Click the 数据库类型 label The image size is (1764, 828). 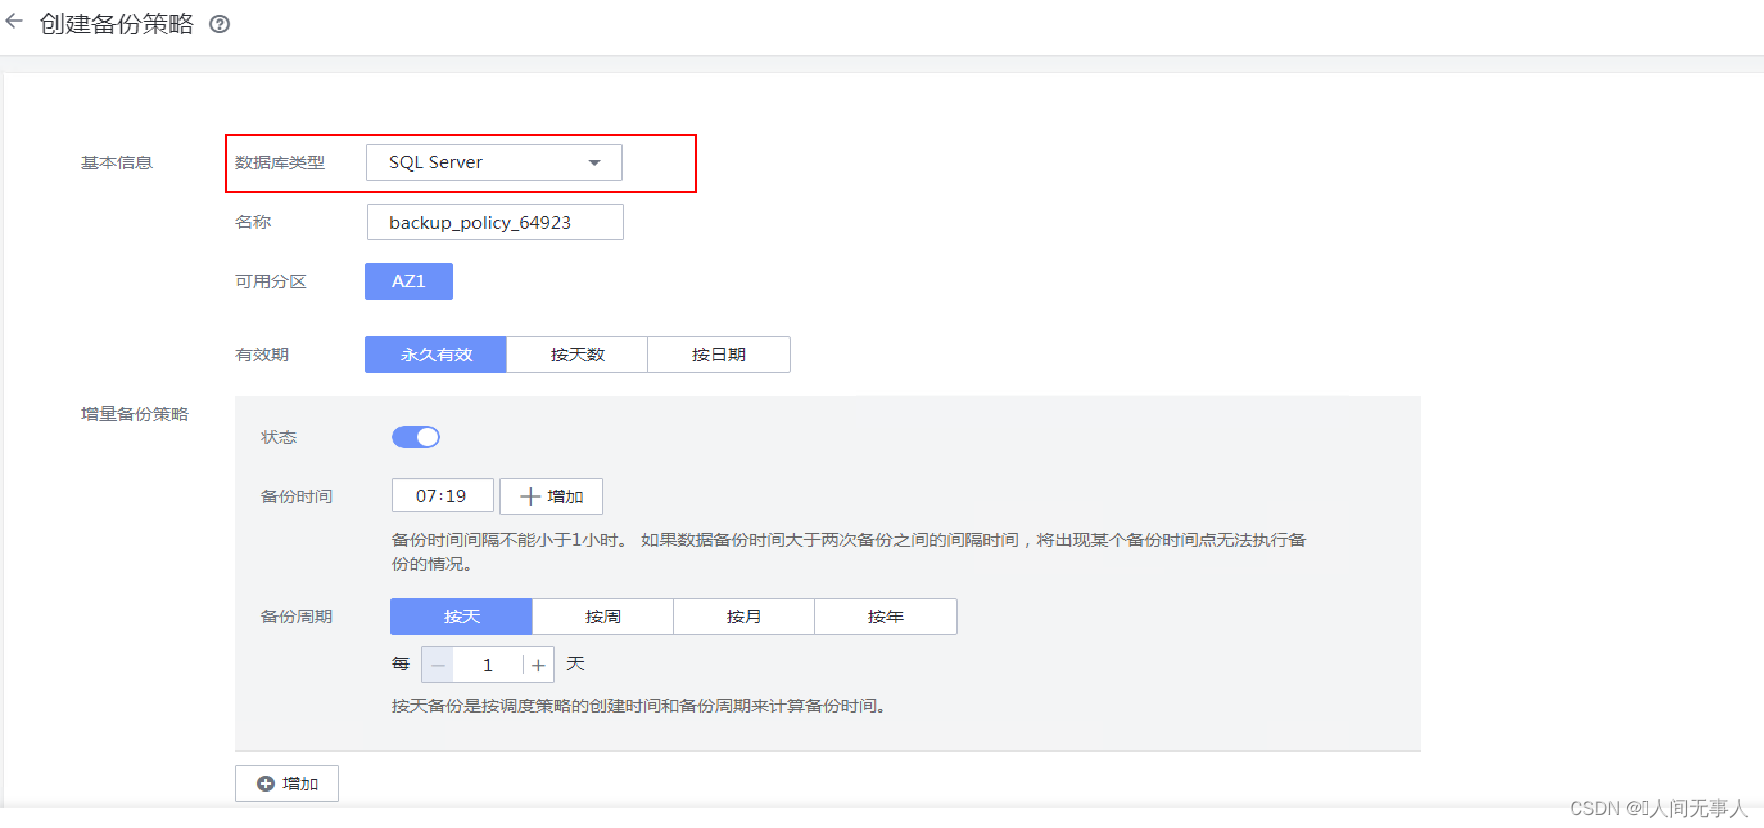point(279,162)
